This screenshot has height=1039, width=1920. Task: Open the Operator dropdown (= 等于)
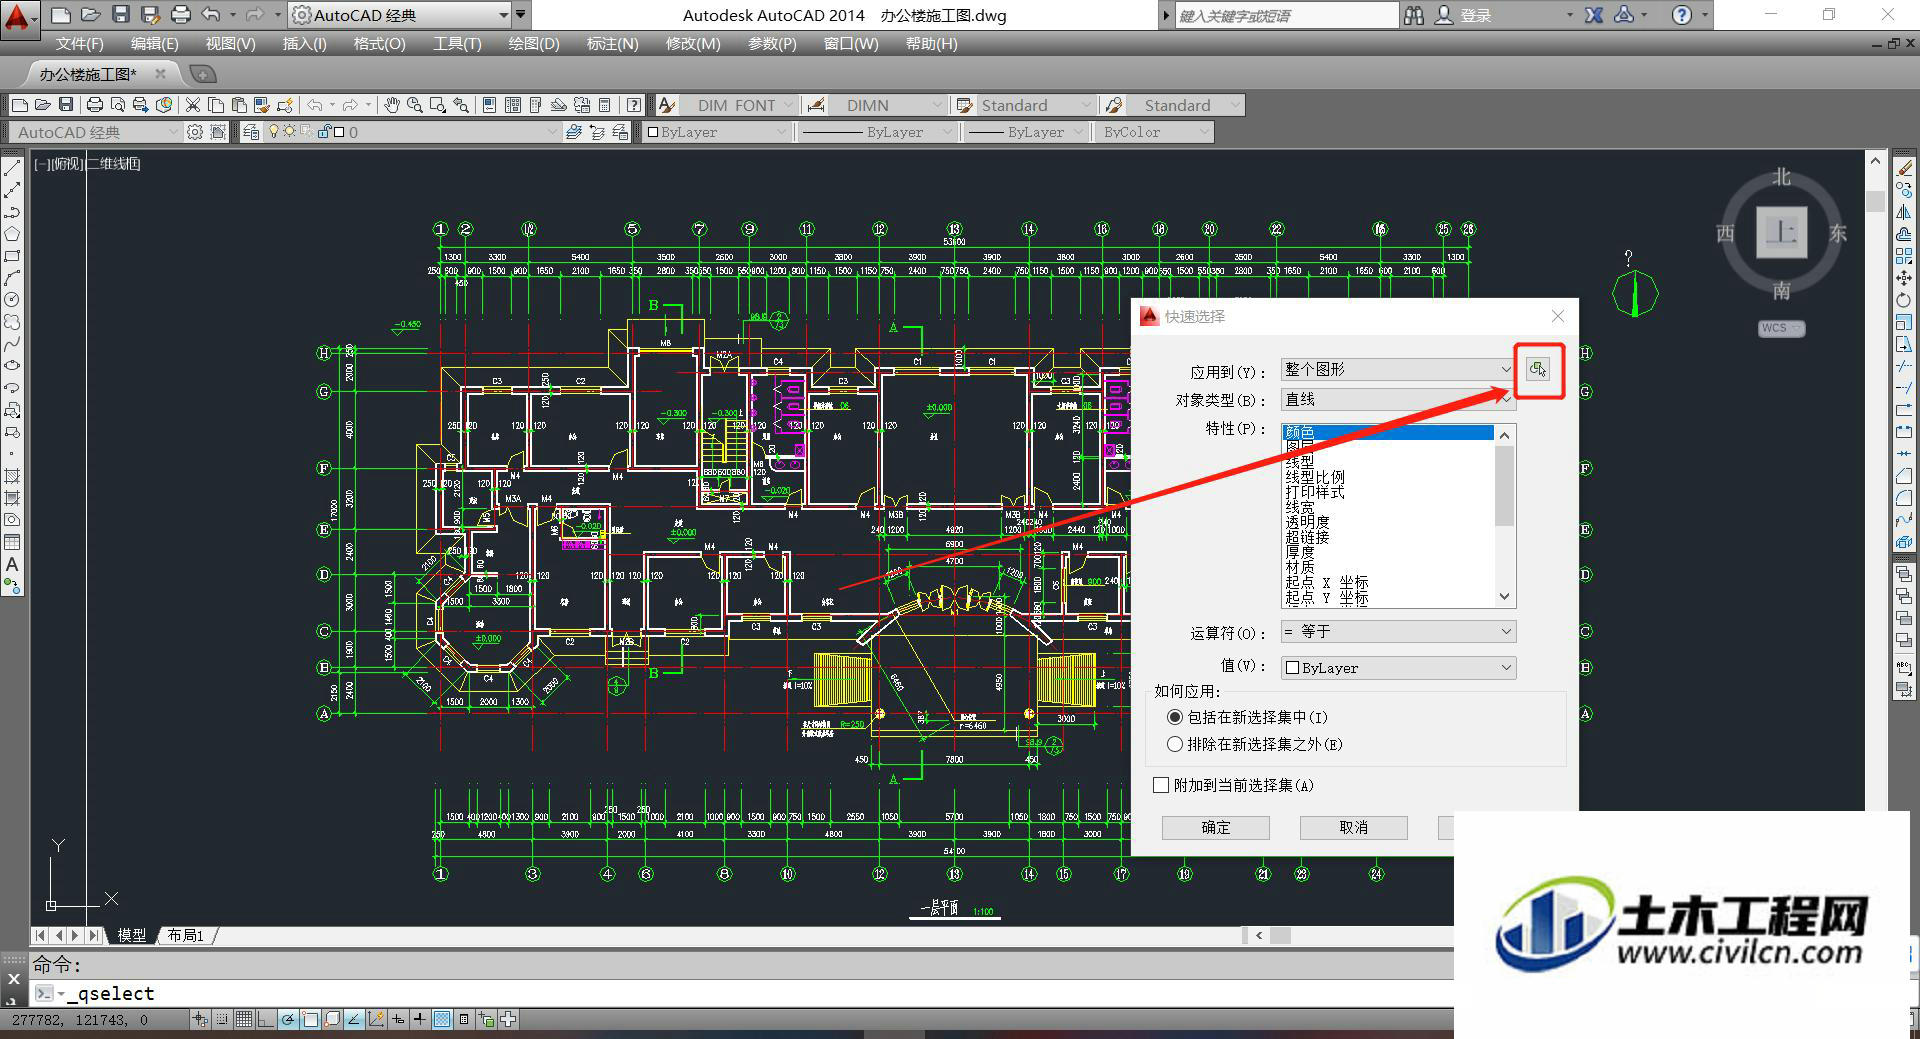coord(1398,631)
